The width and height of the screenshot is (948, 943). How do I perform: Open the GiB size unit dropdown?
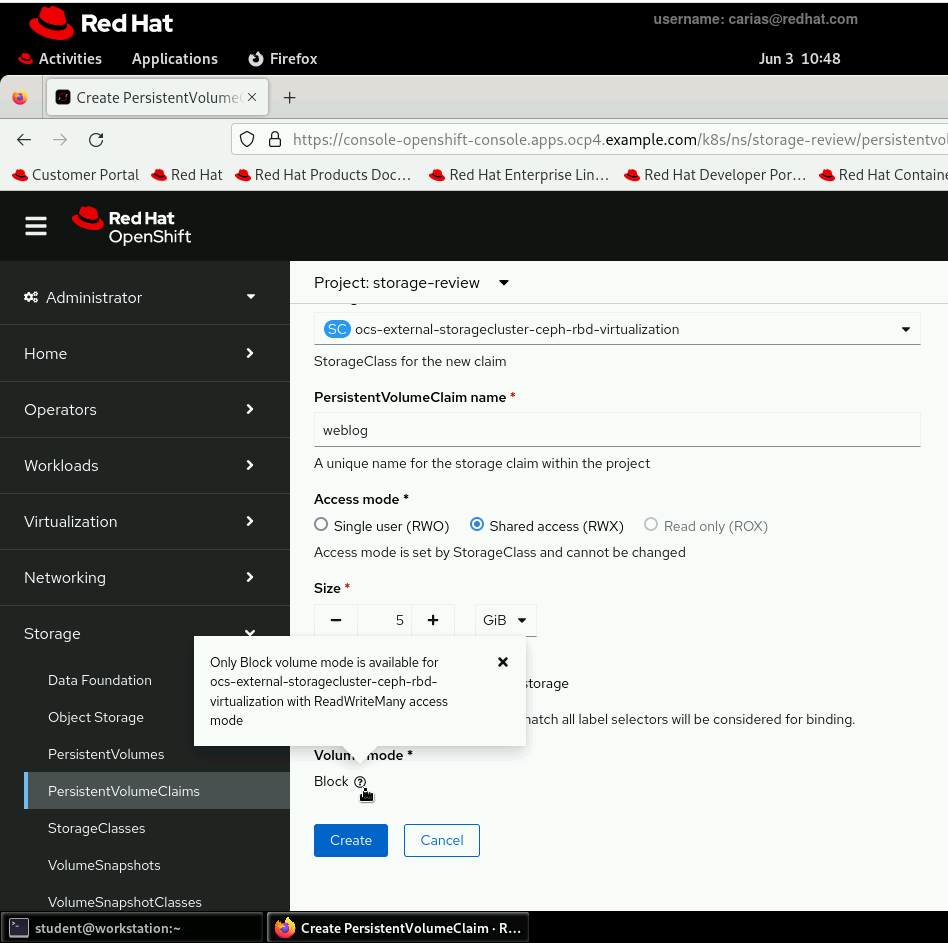click(505, 620)
